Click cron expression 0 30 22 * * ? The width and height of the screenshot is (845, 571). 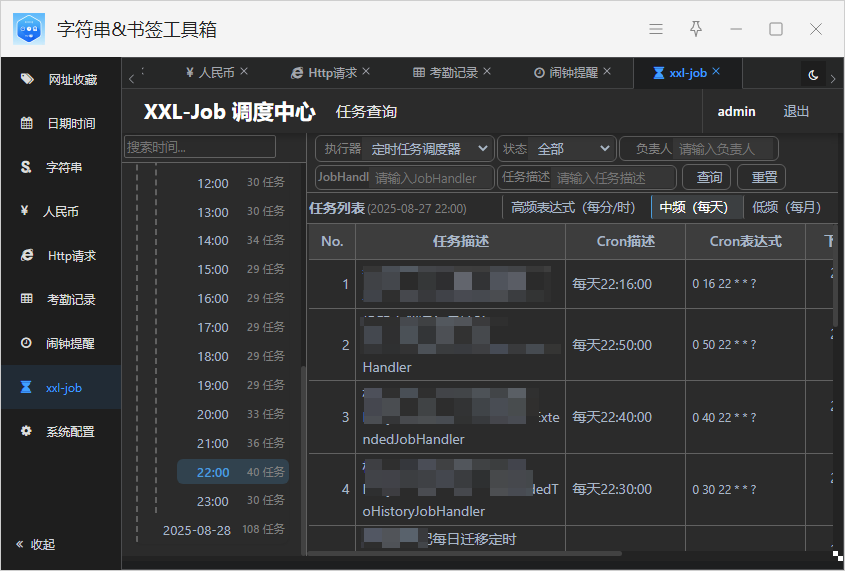click(x=724, y=490)
